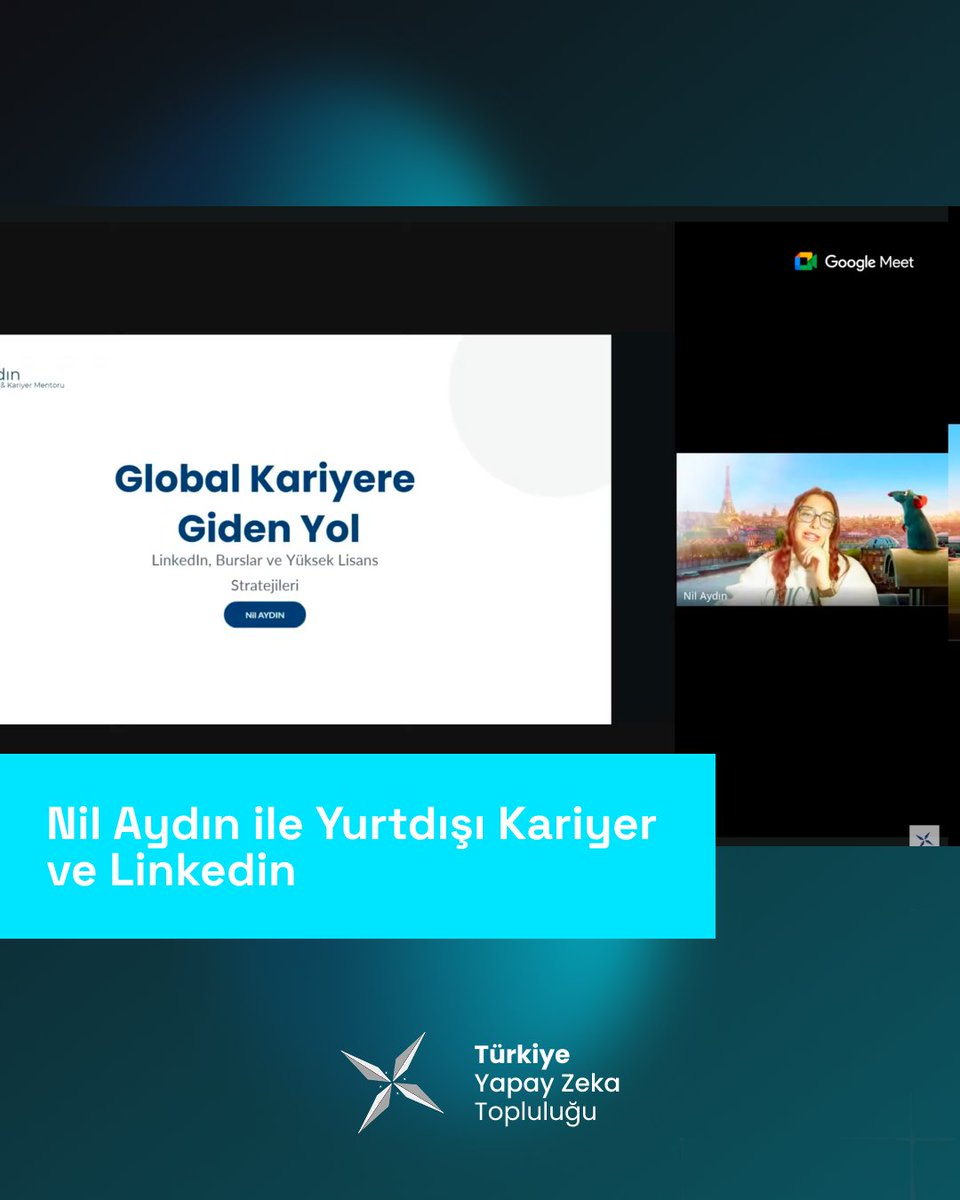This screenshot has width=960, height=1200.
Task: Click the "Kariyer Mentoru" text on the slide corner
Action: tap(35, 385)
